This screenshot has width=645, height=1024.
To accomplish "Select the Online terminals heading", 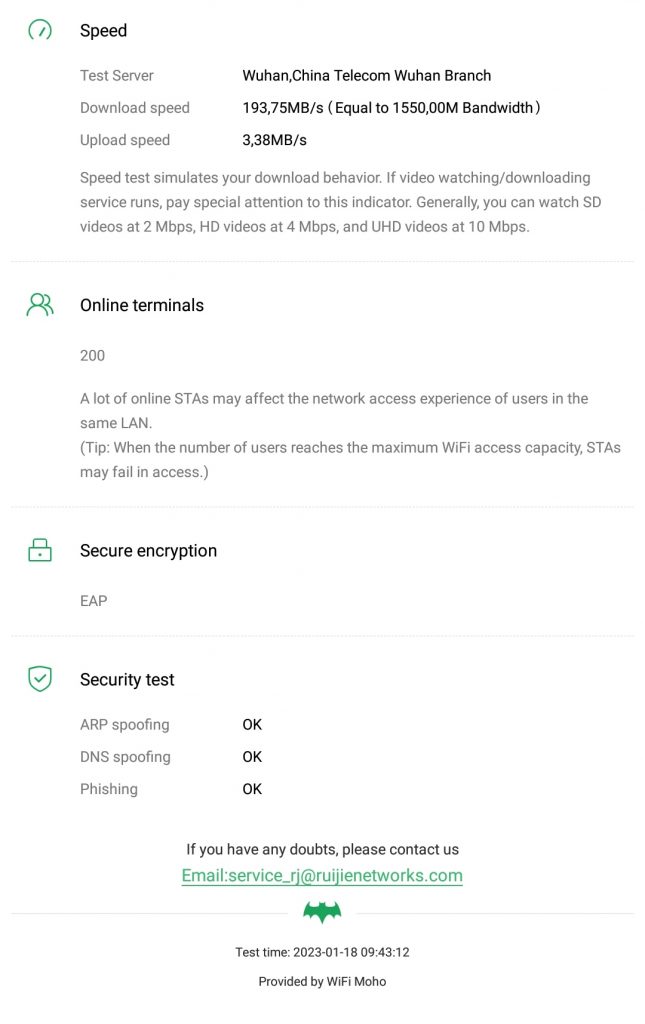I will 142,306.
